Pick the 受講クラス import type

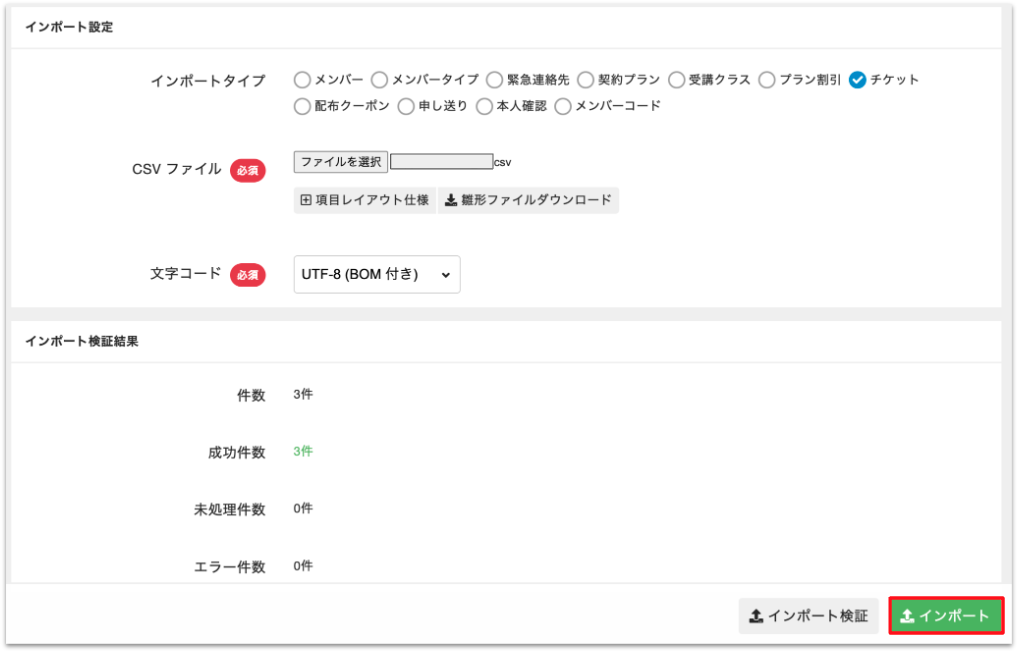tap(677, 80)
